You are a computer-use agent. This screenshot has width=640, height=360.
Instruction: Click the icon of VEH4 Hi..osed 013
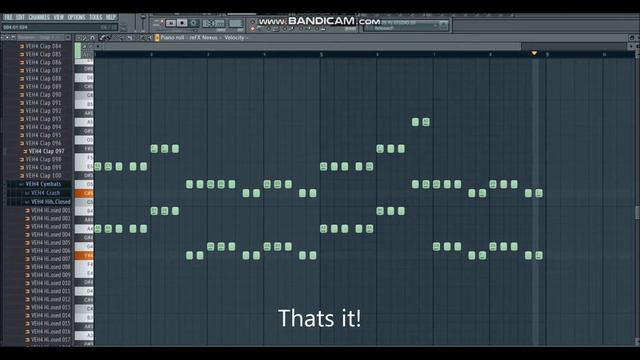click(x=28, y=307)
